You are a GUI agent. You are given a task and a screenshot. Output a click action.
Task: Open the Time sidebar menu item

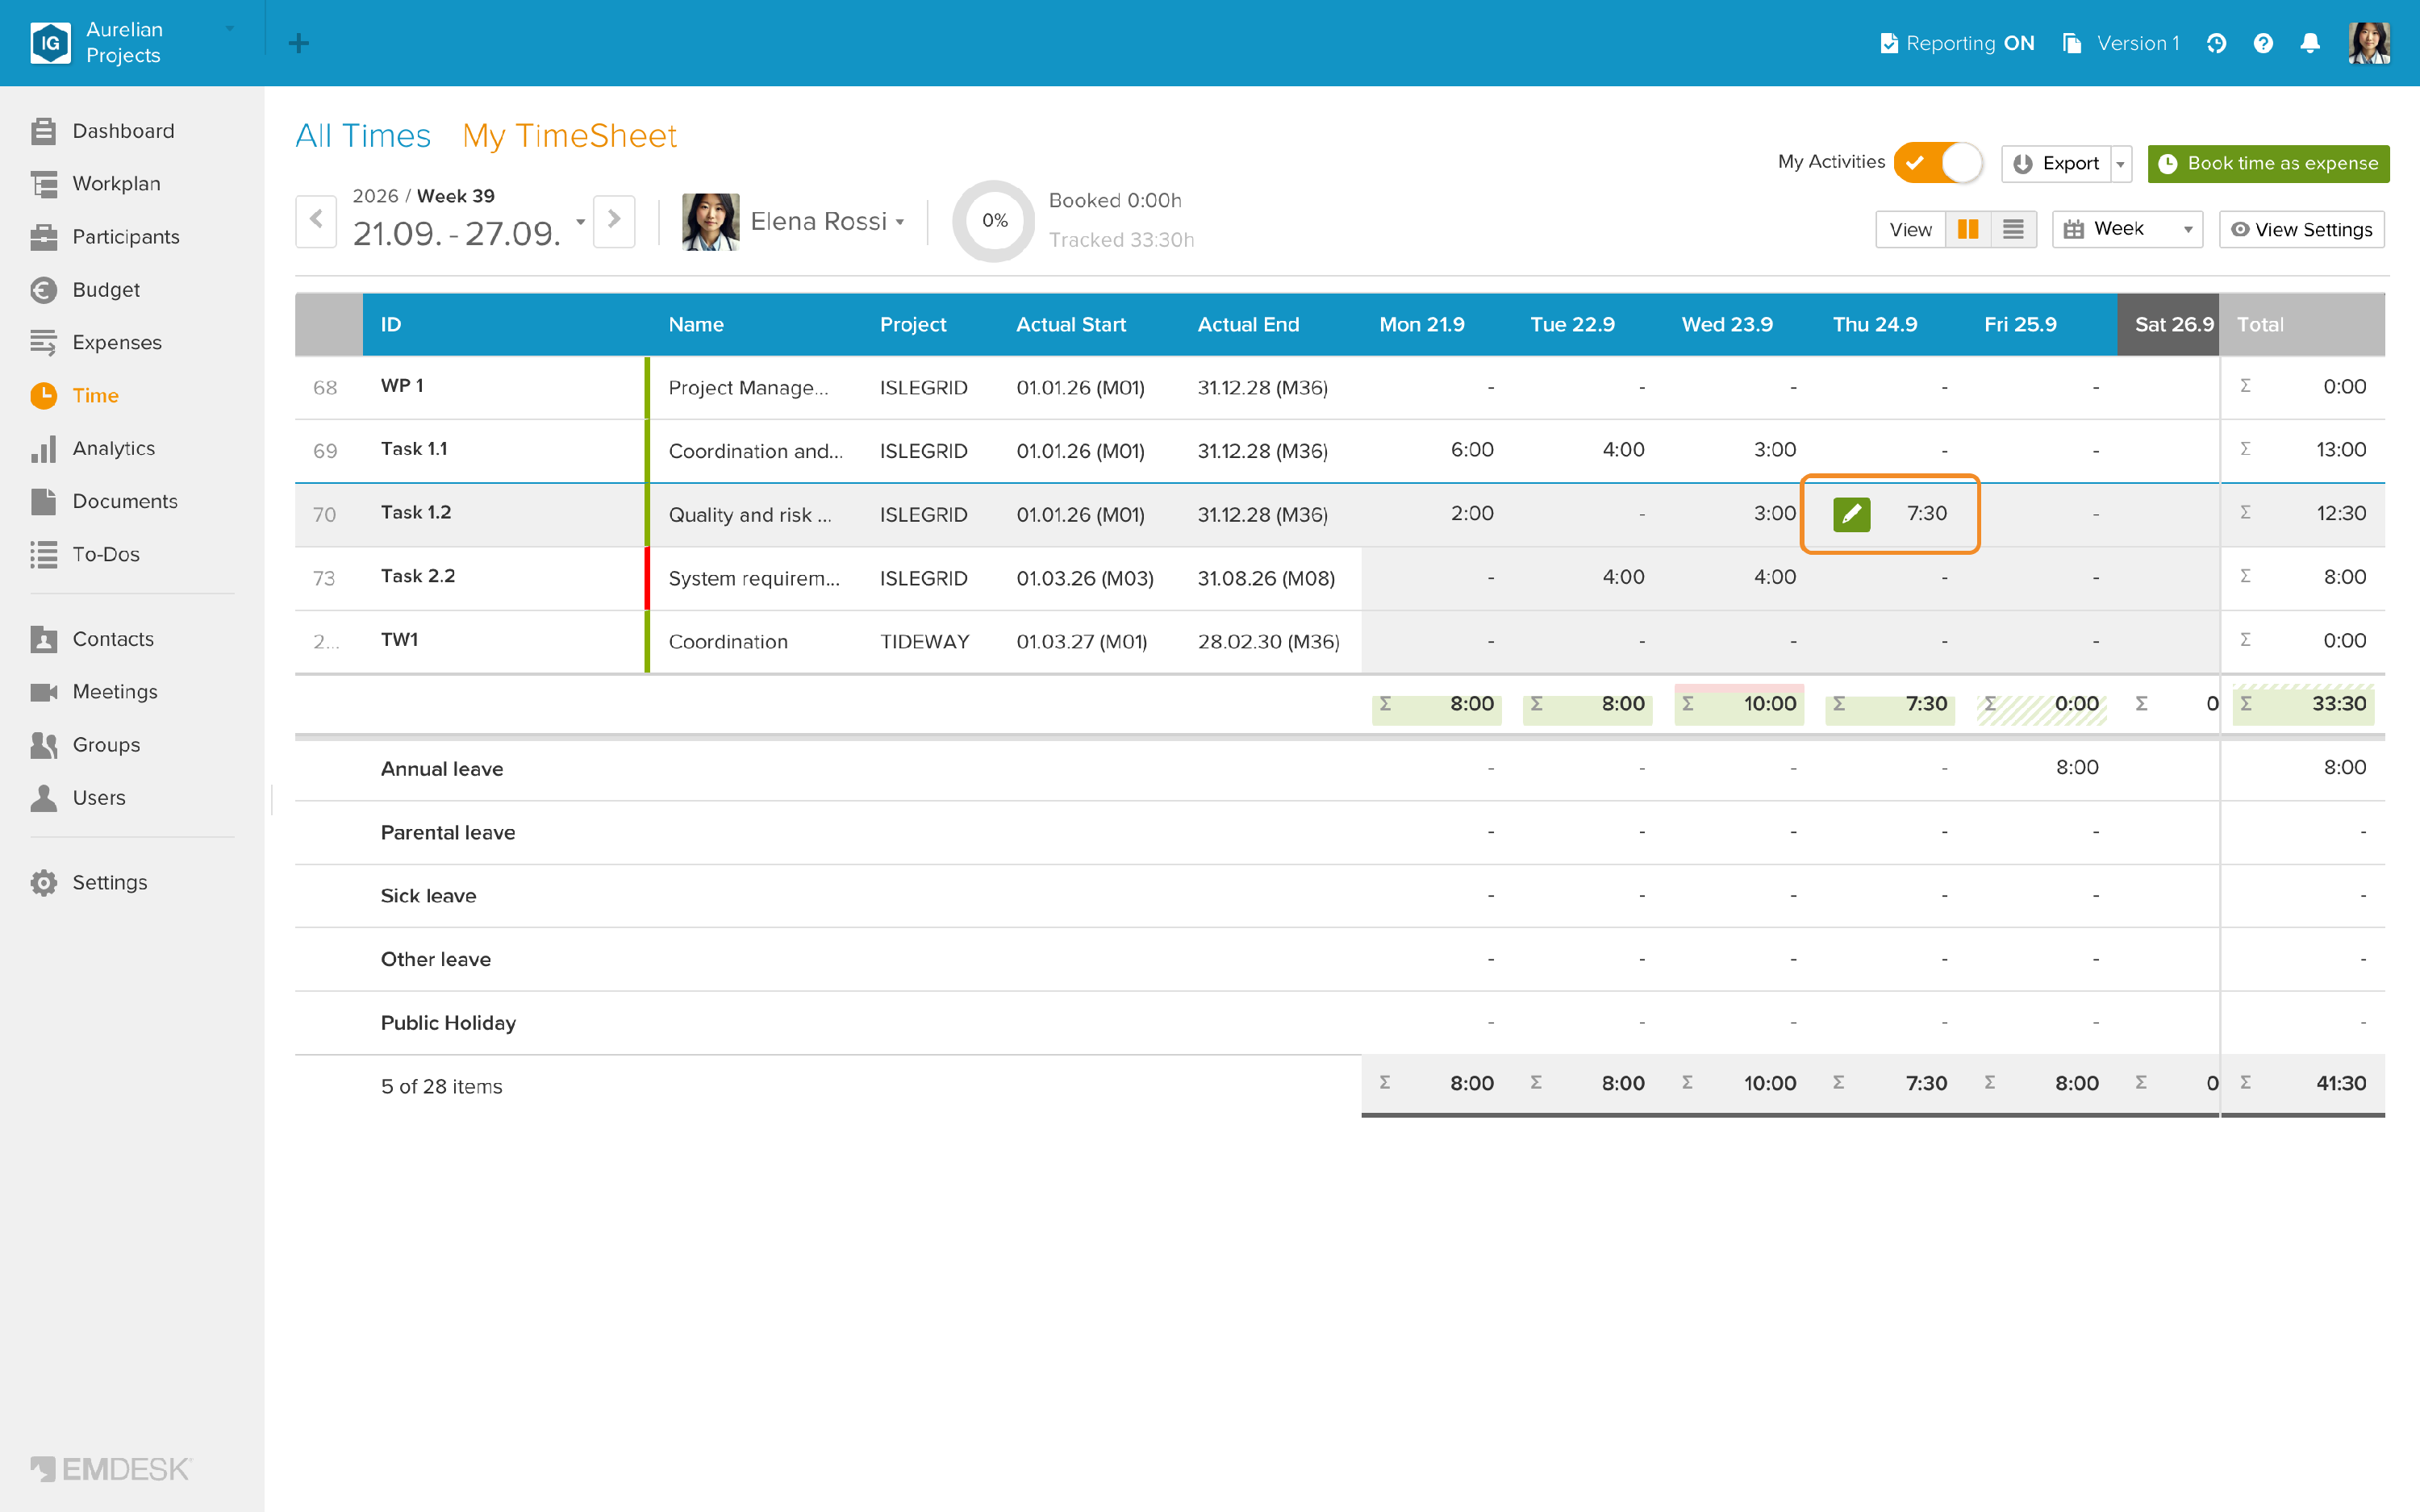pyautogui.click(x=75, y=396)
